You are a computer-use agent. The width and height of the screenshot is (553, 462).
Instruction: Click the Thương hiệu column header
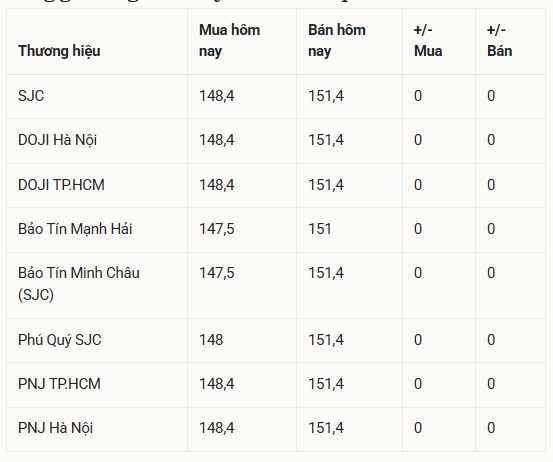pyautogui.click(x=59, y=51)
